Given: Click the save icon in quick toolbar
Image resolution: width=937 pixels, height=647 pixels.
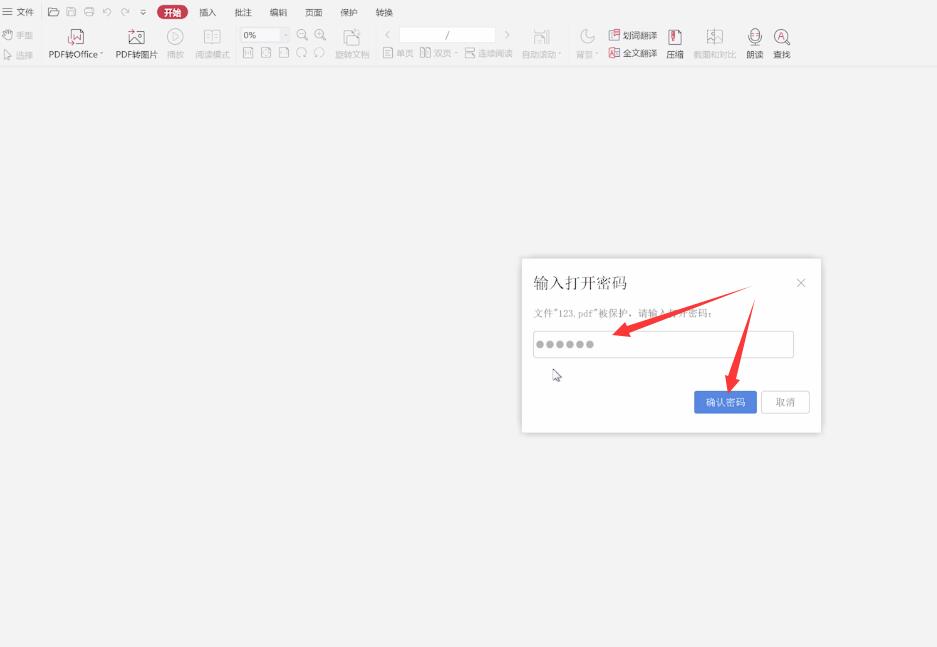Looking at the screenshot, I should point(71,12).
